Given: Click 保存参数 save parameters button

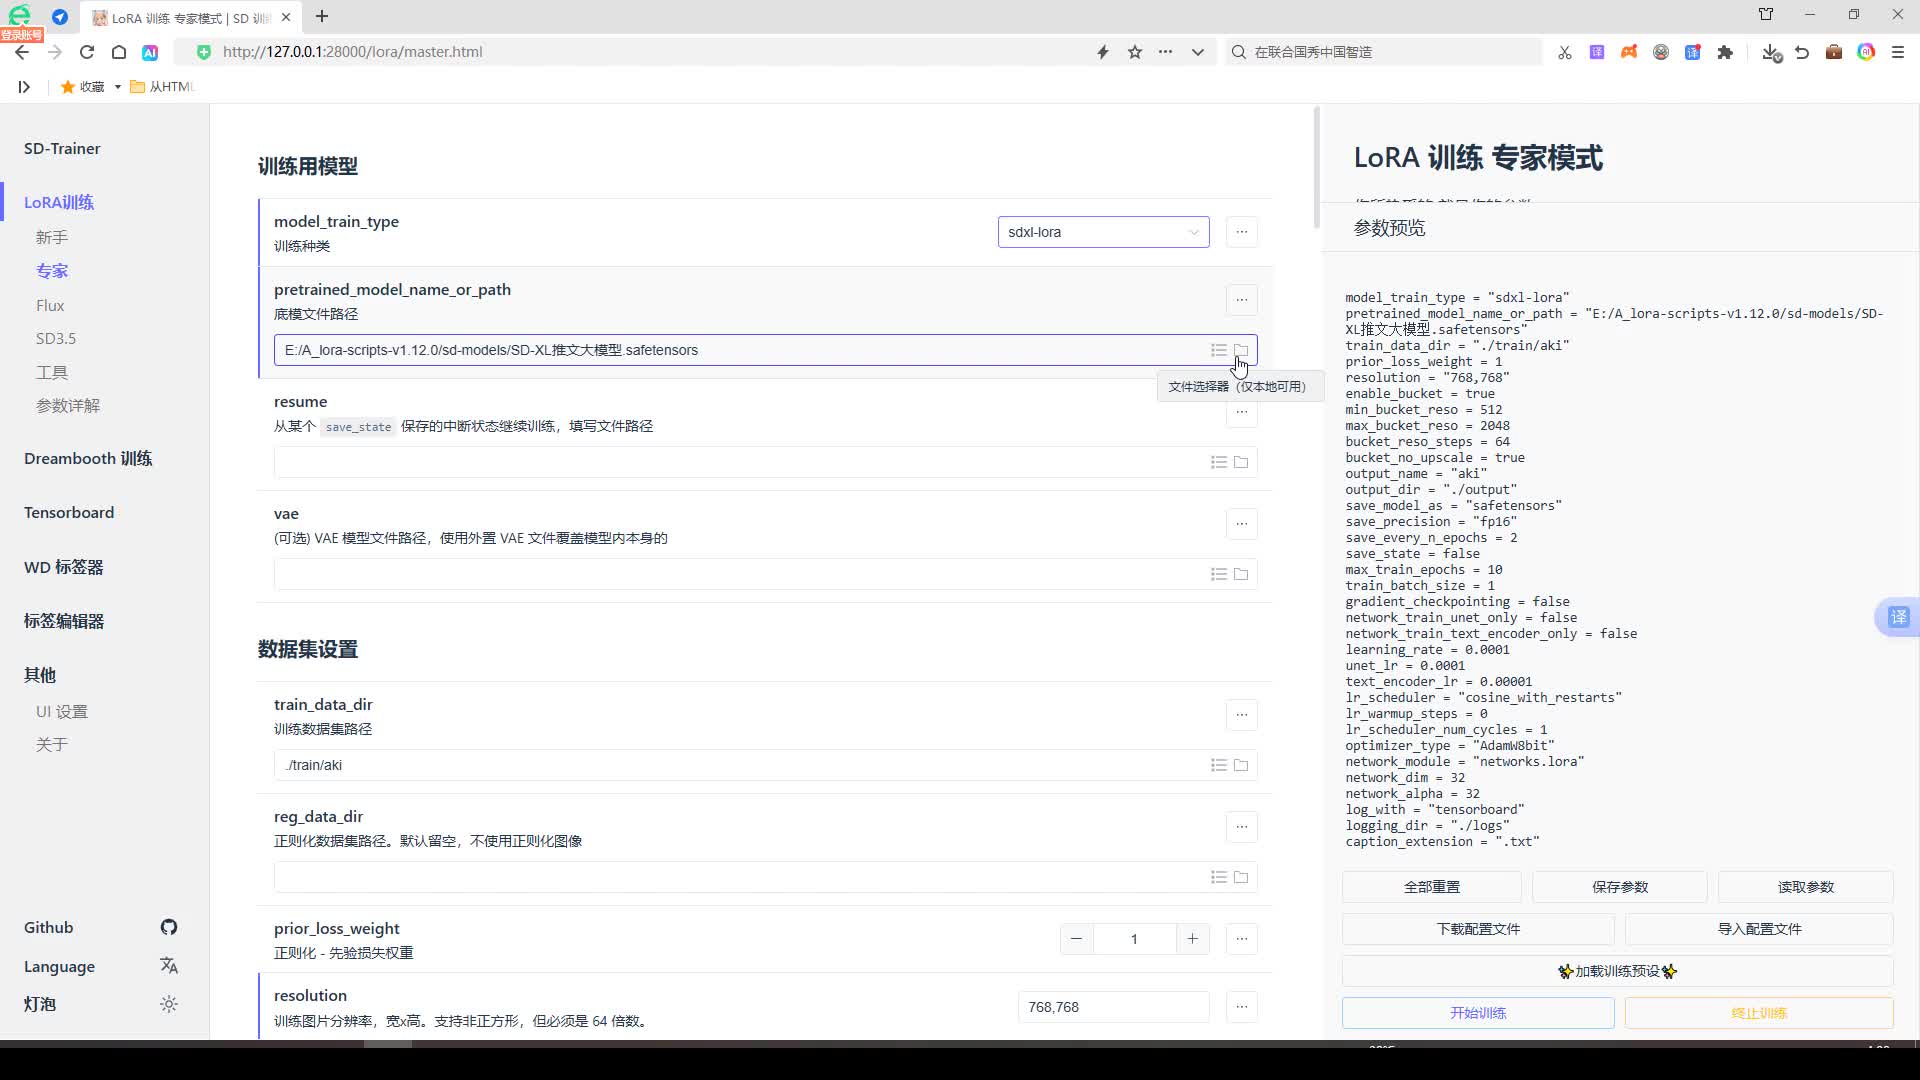Looking at the screenshot, I should coord(1619,887).
